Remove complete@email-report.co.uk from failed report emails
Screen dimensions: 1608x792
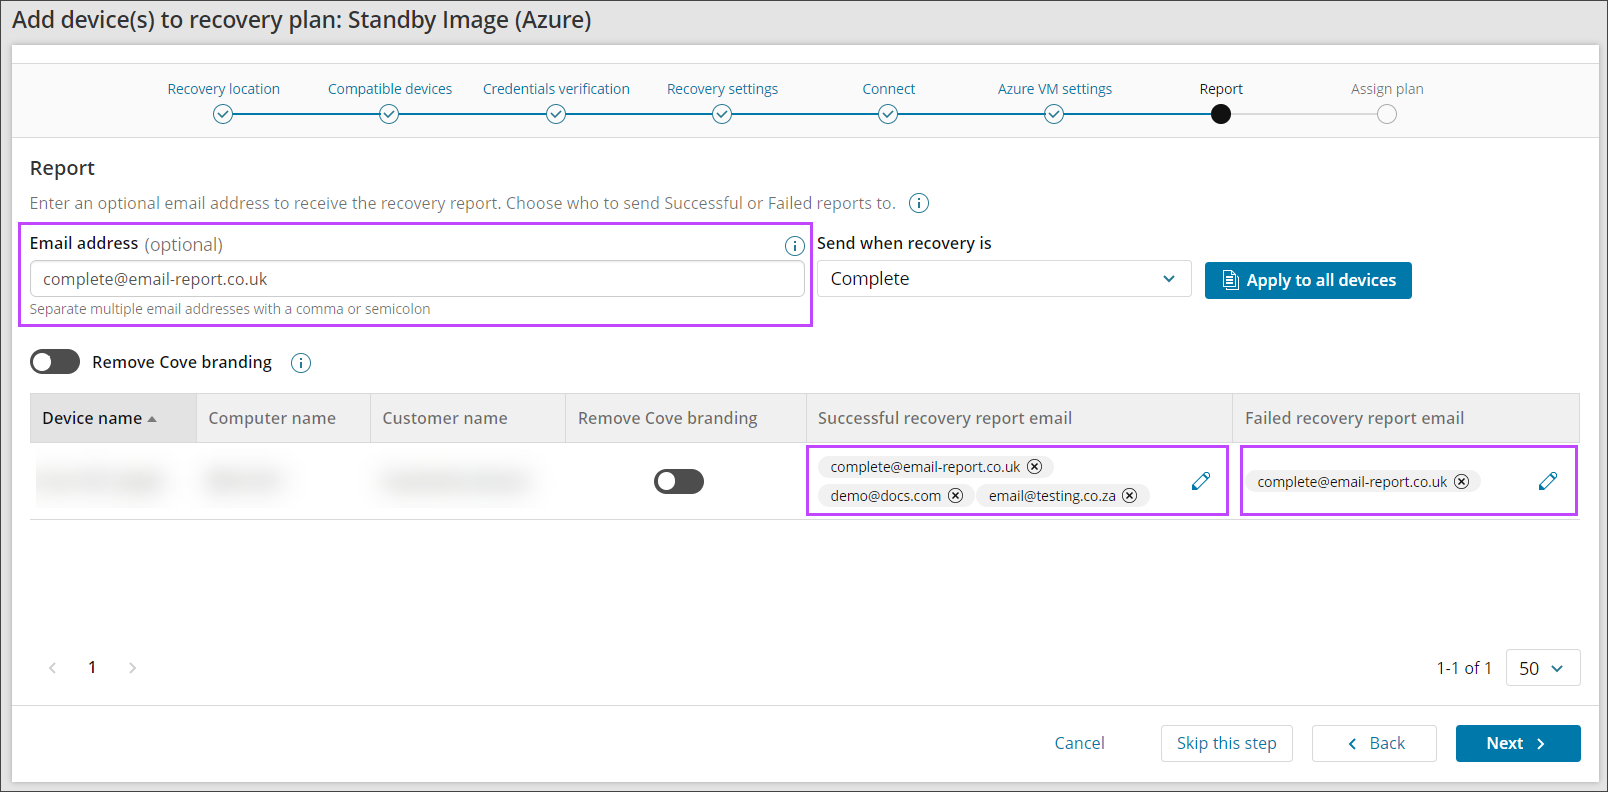(x=1461, y=482)
